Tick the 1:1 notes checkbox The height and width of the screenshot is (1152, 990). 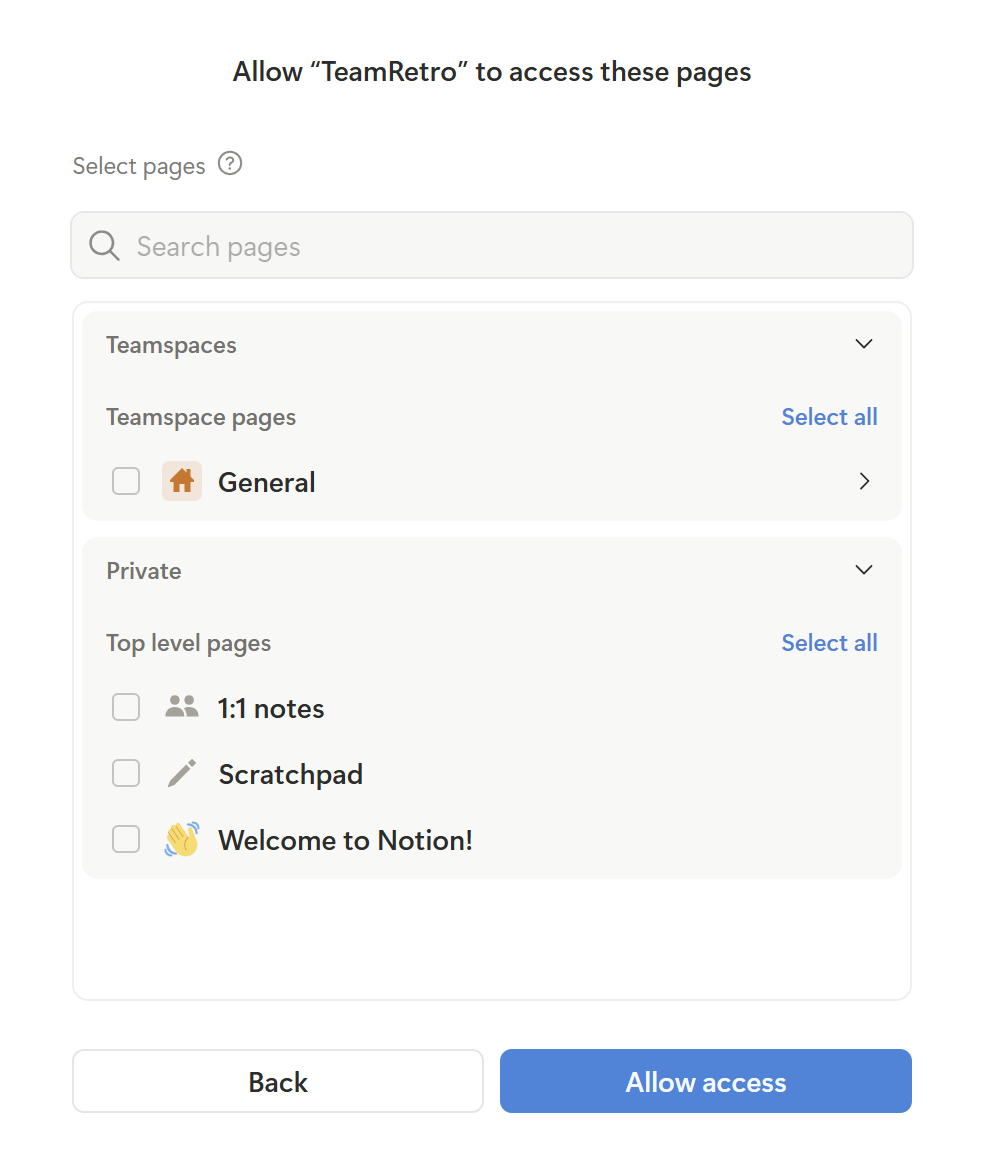coord(126,707)
